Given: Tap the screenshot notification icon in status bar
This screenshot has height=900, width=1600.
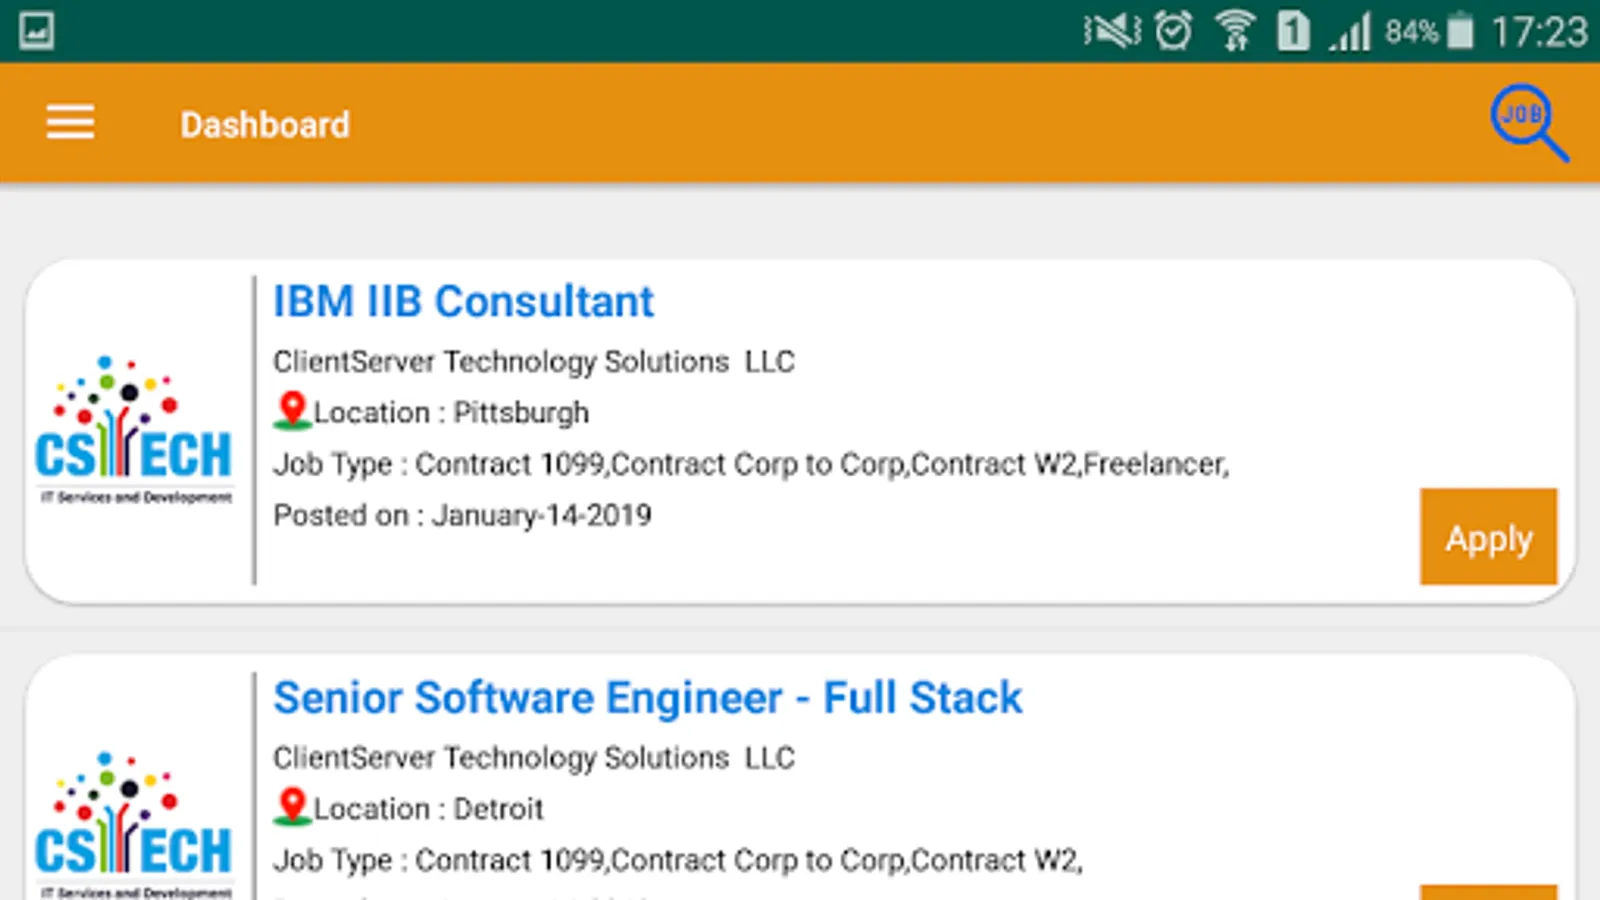Looking at the screenshot, I should 36,30.
